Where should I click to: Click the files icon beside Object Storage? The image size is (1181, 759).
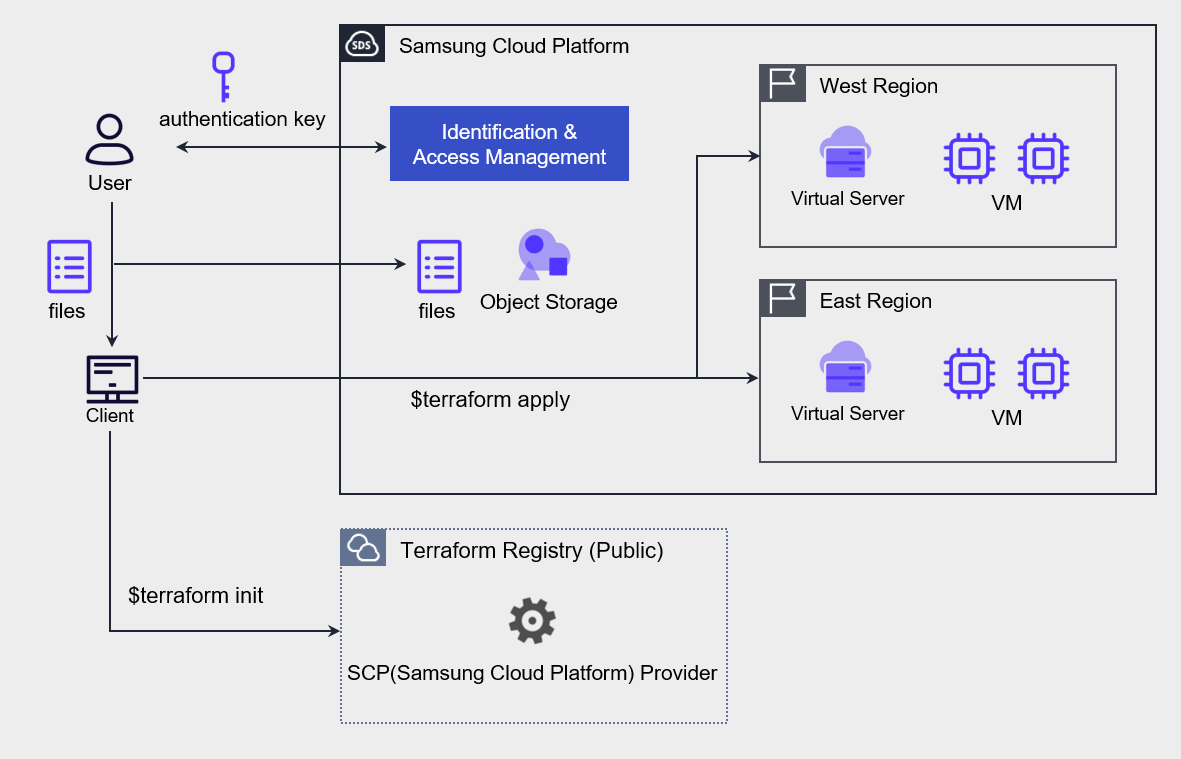click(x=439, y=266)
